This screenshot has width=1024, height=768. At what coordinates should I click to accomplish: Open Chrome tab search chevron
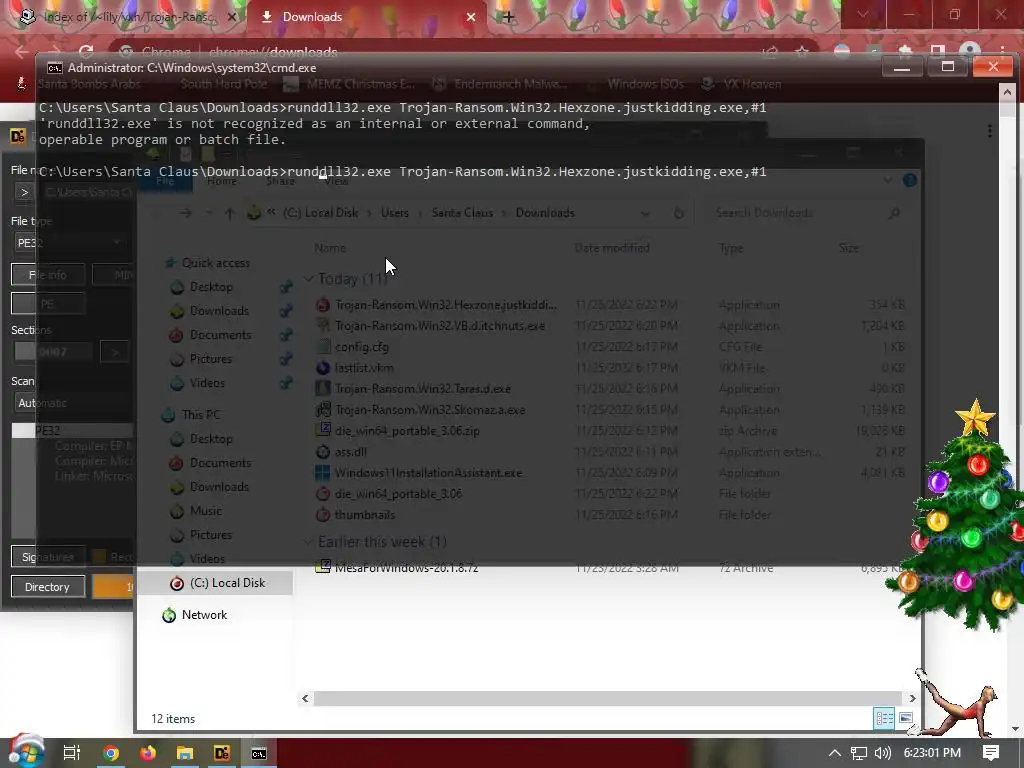pos(863,14)
